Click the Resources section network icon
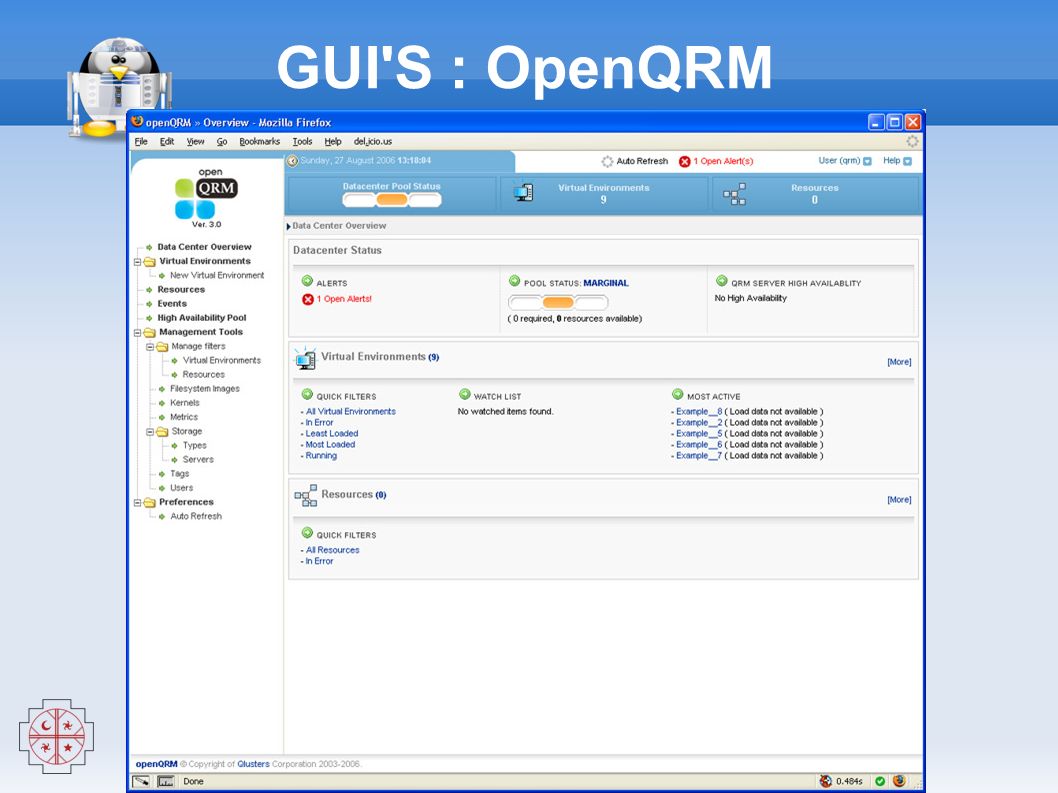1058x793 pixels. pyautogui.click(x=306, y=495)
